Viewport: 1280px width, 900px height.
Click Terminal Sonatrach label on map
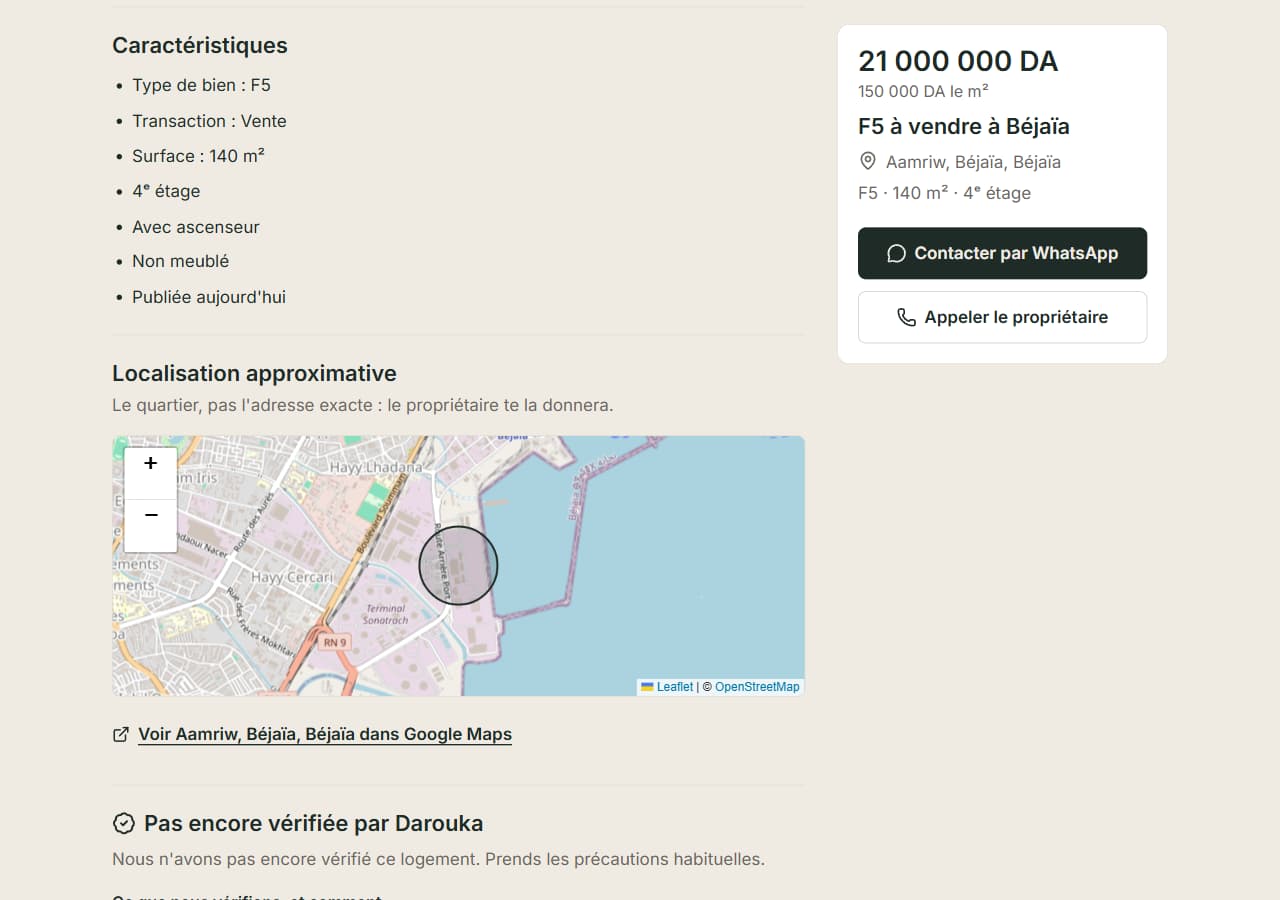pyautogui.click(x=386, y=614)
